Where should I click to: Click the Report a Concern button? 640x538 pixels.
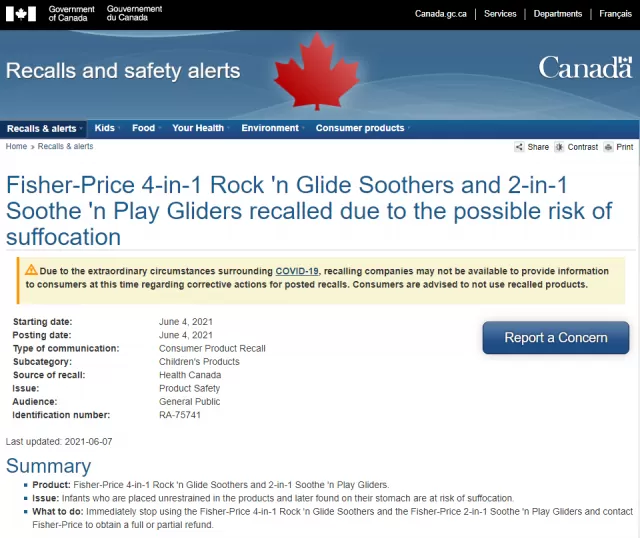556,338
